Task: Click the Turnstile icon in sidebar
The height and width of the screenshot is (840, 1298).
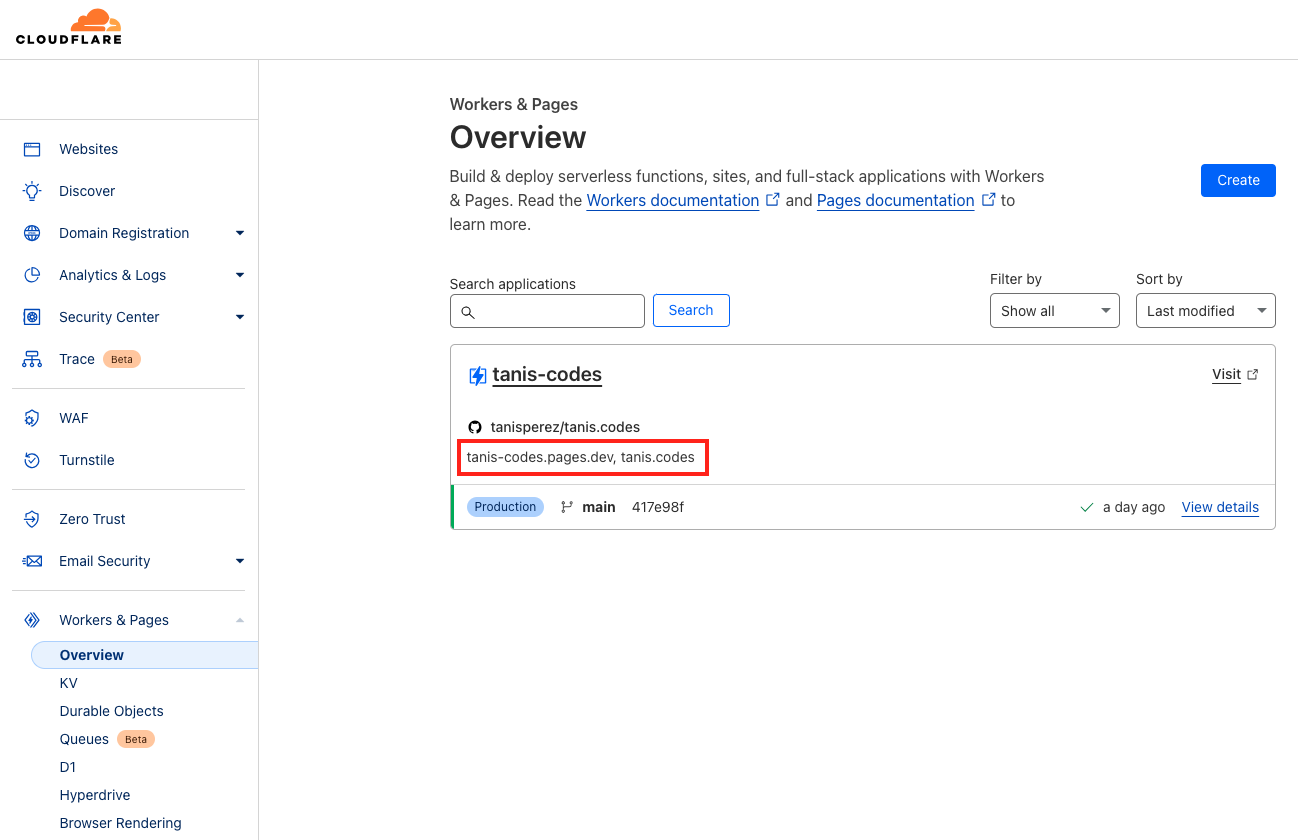Action: [x=32, y=460]
